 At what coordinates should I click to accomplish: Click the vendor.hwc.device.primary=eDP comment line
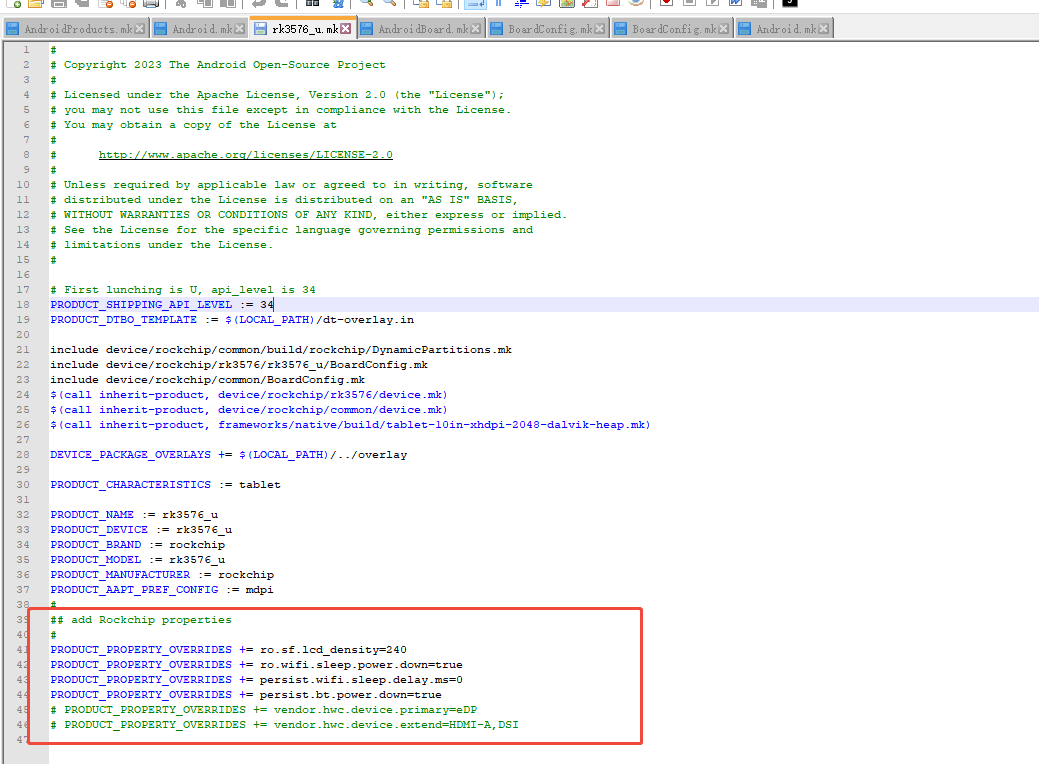click(x=264, y=710)
